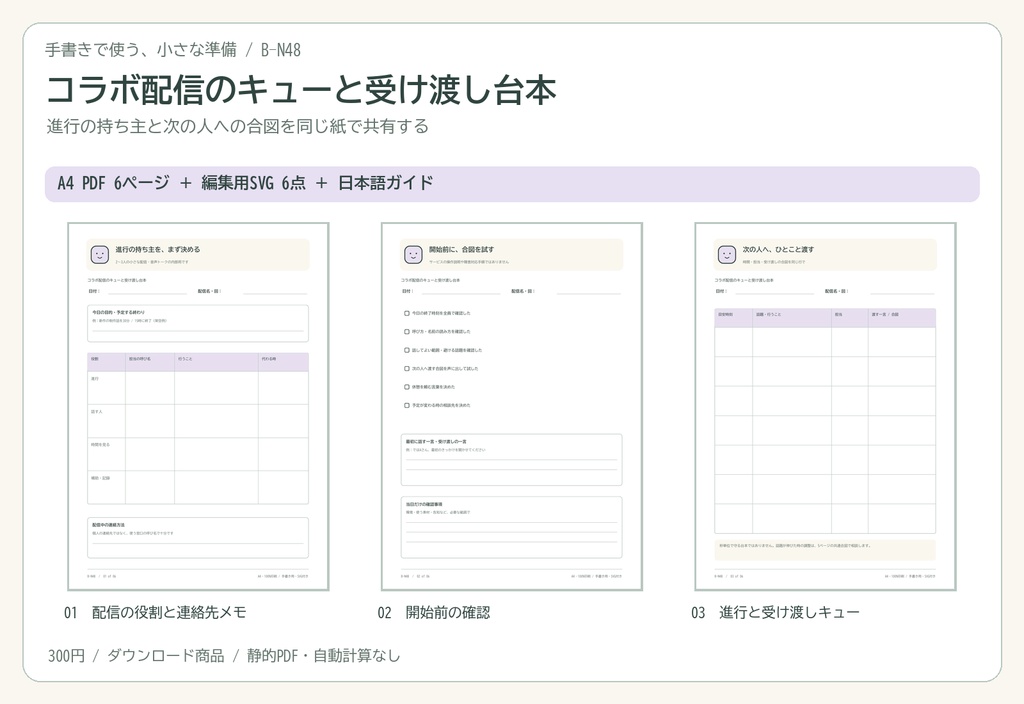Click the smiley icon beside 次の人へ、ひとこと渡す
This screenshot has height=704, width=1024.
point(726,255)
